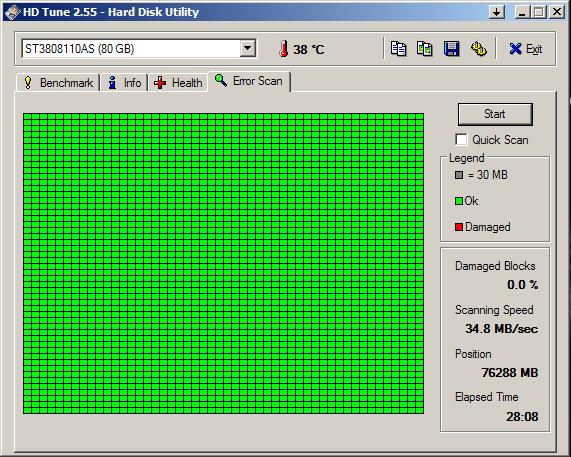Click the ST3808110AS (80 GB) drive field
571x457 pixels.
[139, 48]
